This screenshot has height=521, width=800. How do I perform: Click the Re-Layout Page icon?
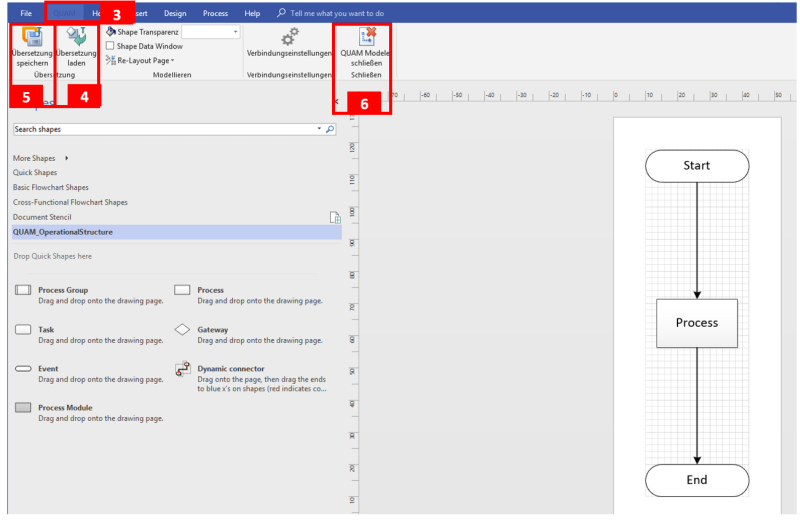[111, 60]
